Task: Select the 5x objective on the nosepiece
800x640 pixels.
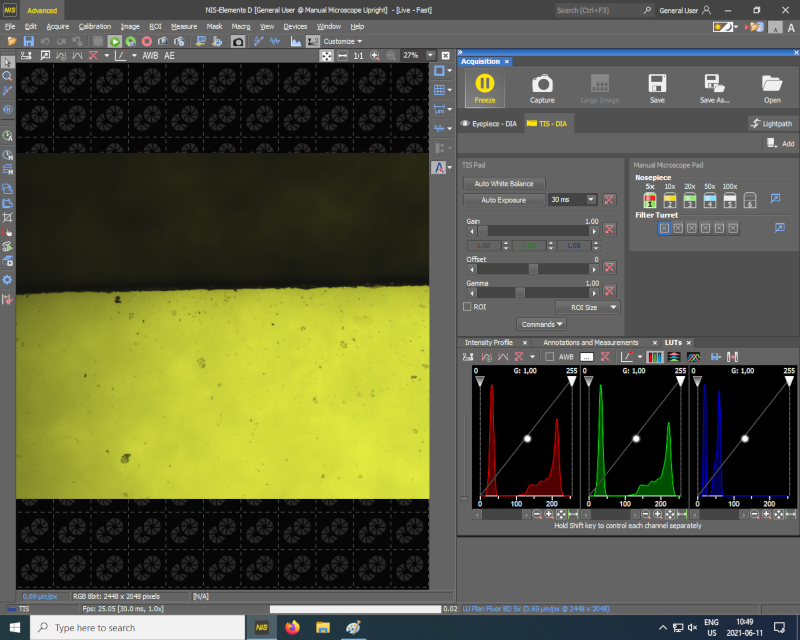Action: [x=649, y=200]
